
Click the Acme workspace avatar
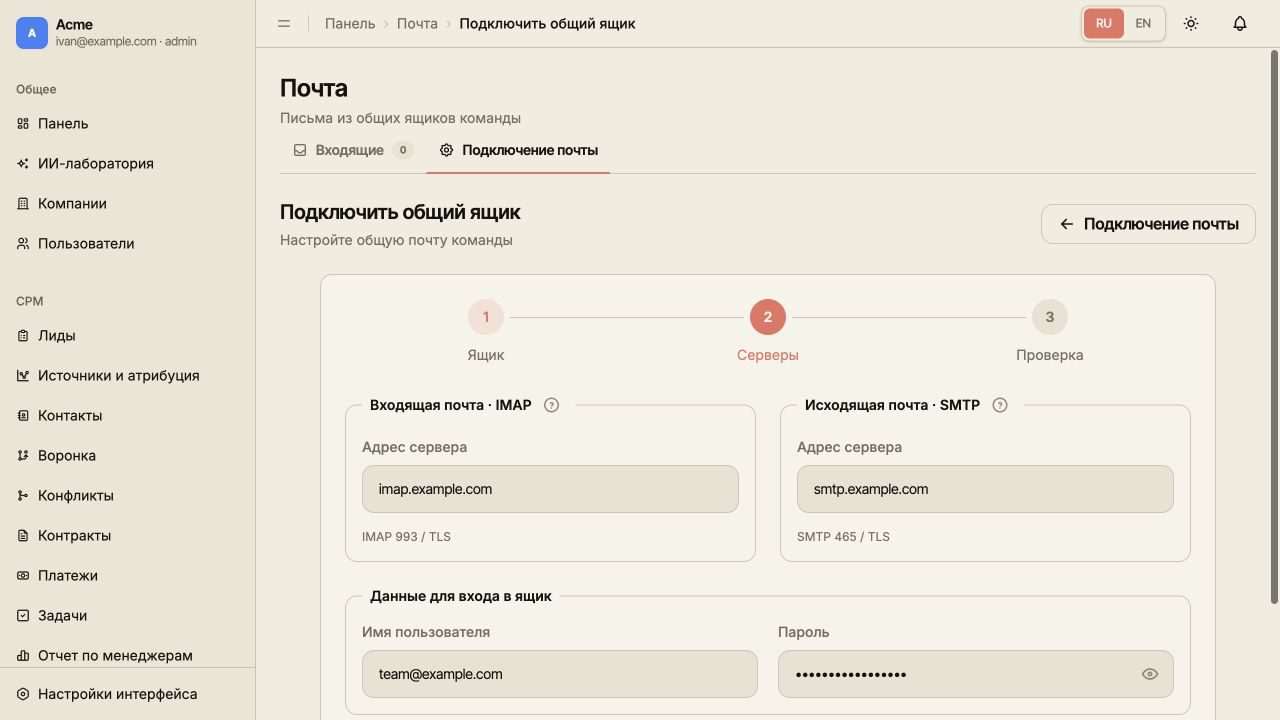(x=32, y=33)
